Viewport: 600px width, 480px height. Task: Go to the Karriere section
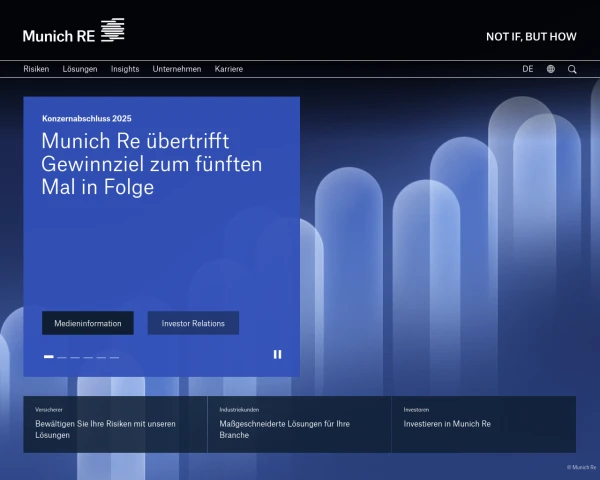[229, 69]
